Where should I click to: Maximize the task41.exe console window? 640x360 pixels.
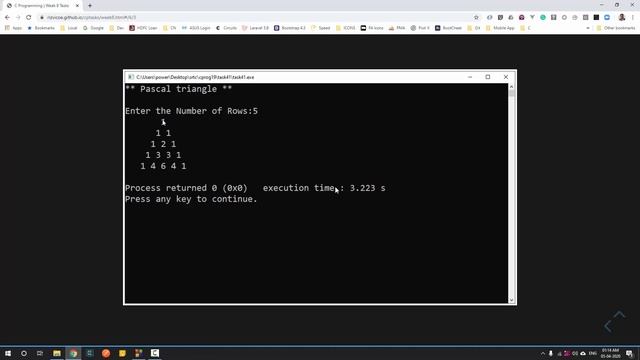coord(488,77)
